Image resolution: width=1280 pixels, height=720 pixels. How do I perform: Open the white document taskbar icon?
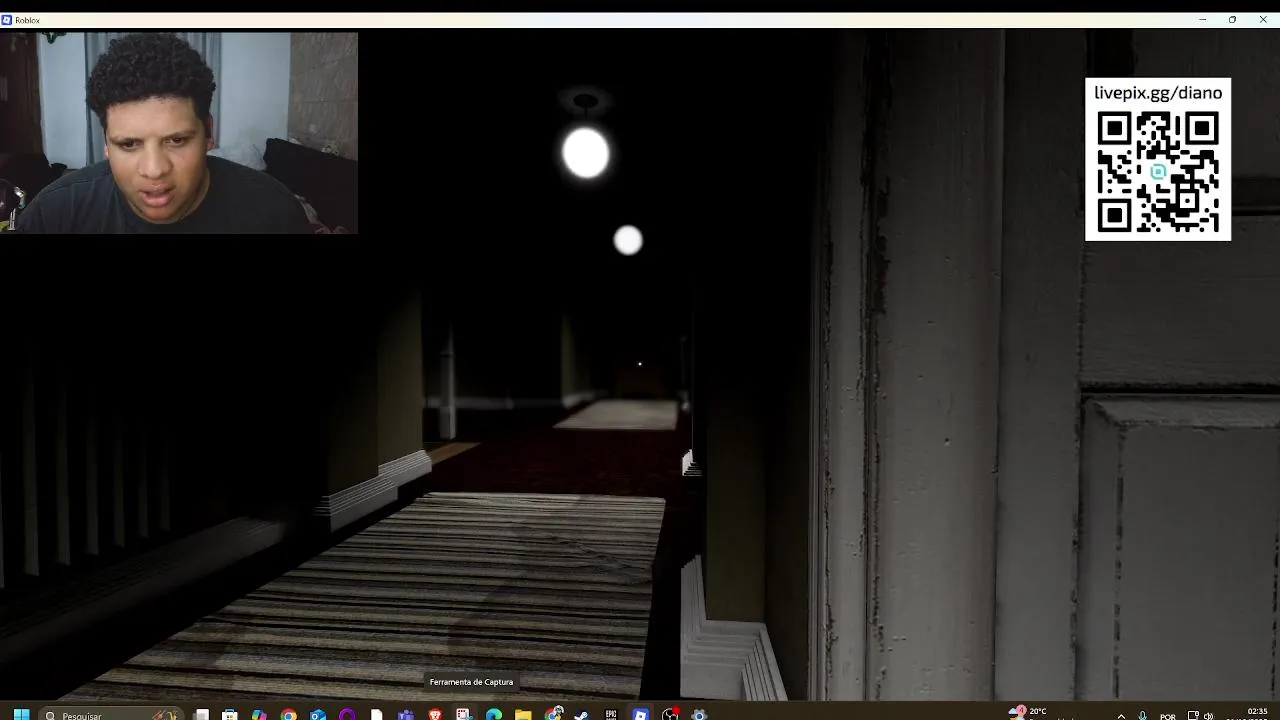coord(376,714)
